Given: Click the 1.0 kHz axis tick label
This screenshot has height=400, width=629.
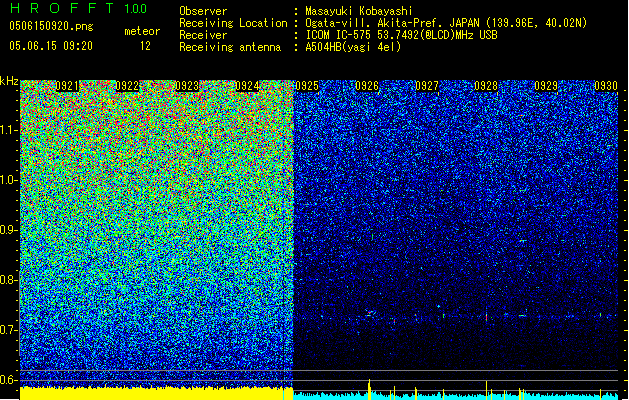Looking at the screenshot, I should coord(8,180).
